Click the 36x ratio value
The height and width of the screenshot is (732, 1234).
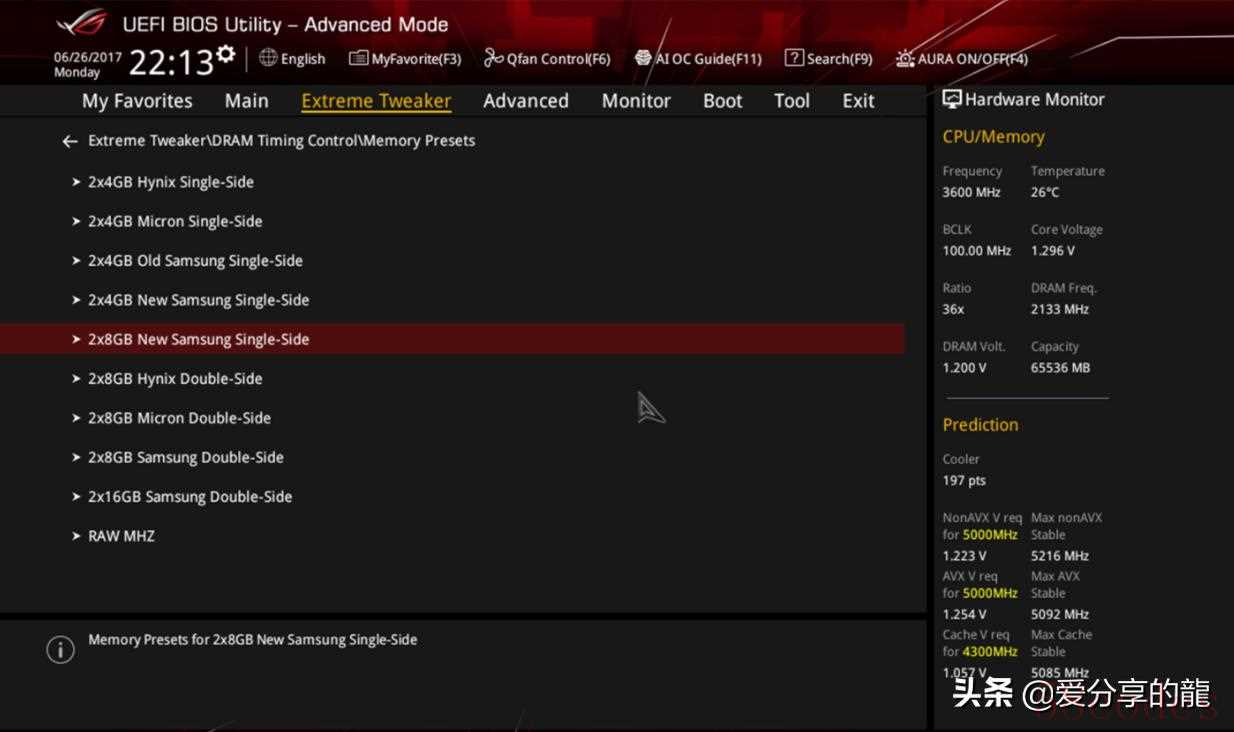pos(953,309)
